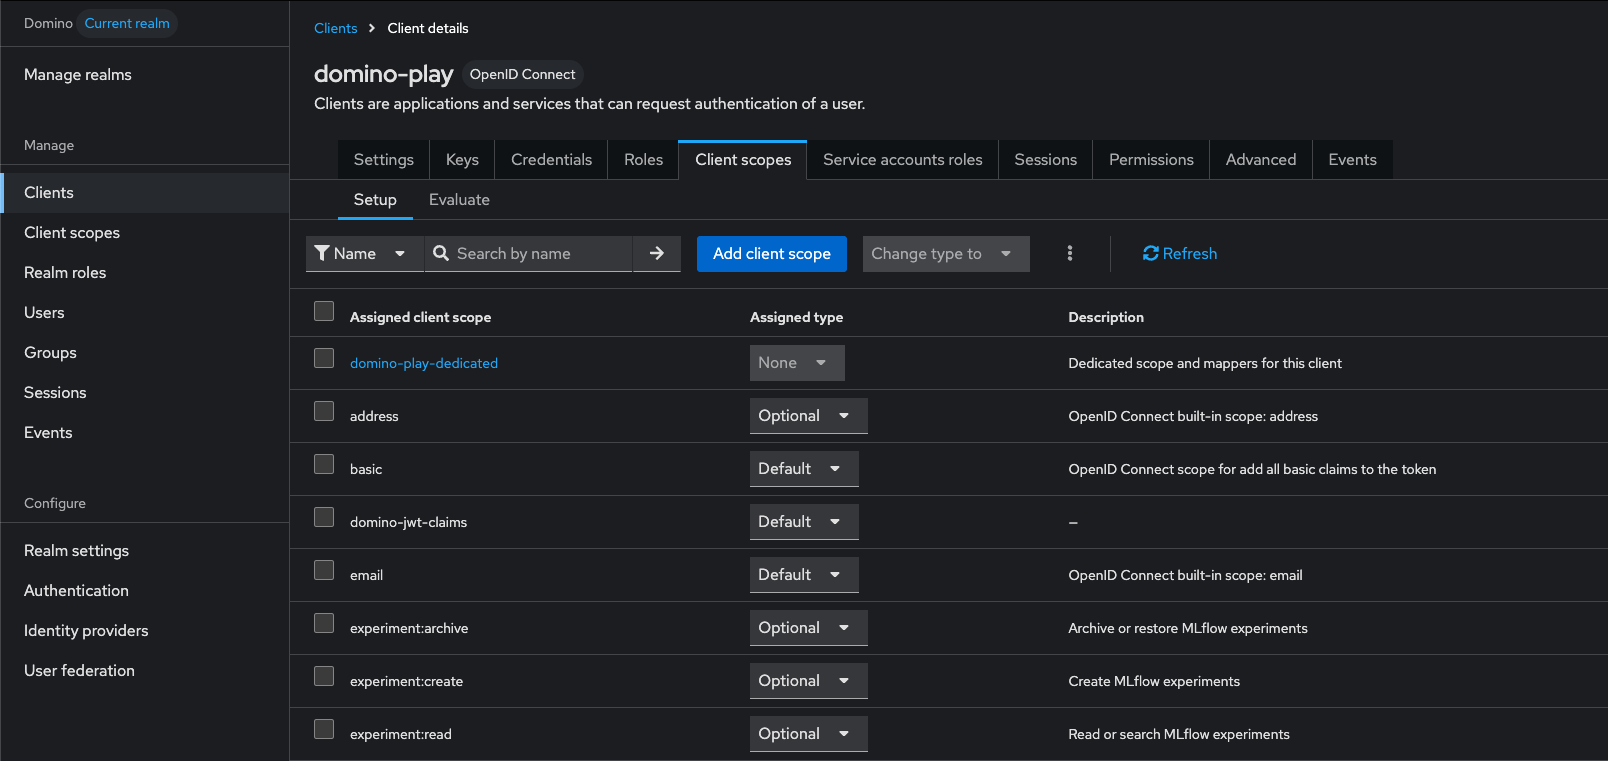Viewport: 1608px width, 761px height.
Task: Go to Clients breadcrumb link
Action: pyautogui.click(x=335, y=28)
